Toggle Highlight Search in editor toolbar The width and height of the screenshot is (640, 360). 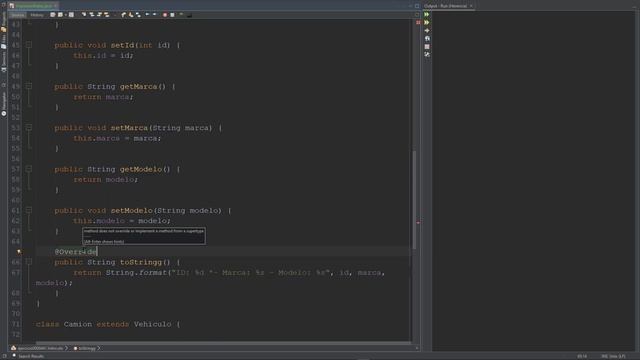[107, 15]
